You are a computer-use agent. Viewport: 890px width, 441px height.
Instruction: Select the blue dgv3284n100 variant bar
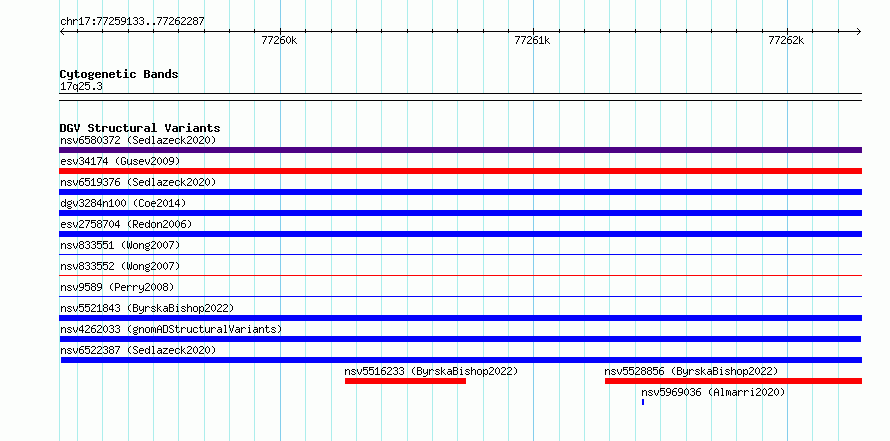[x=460, y=213]
